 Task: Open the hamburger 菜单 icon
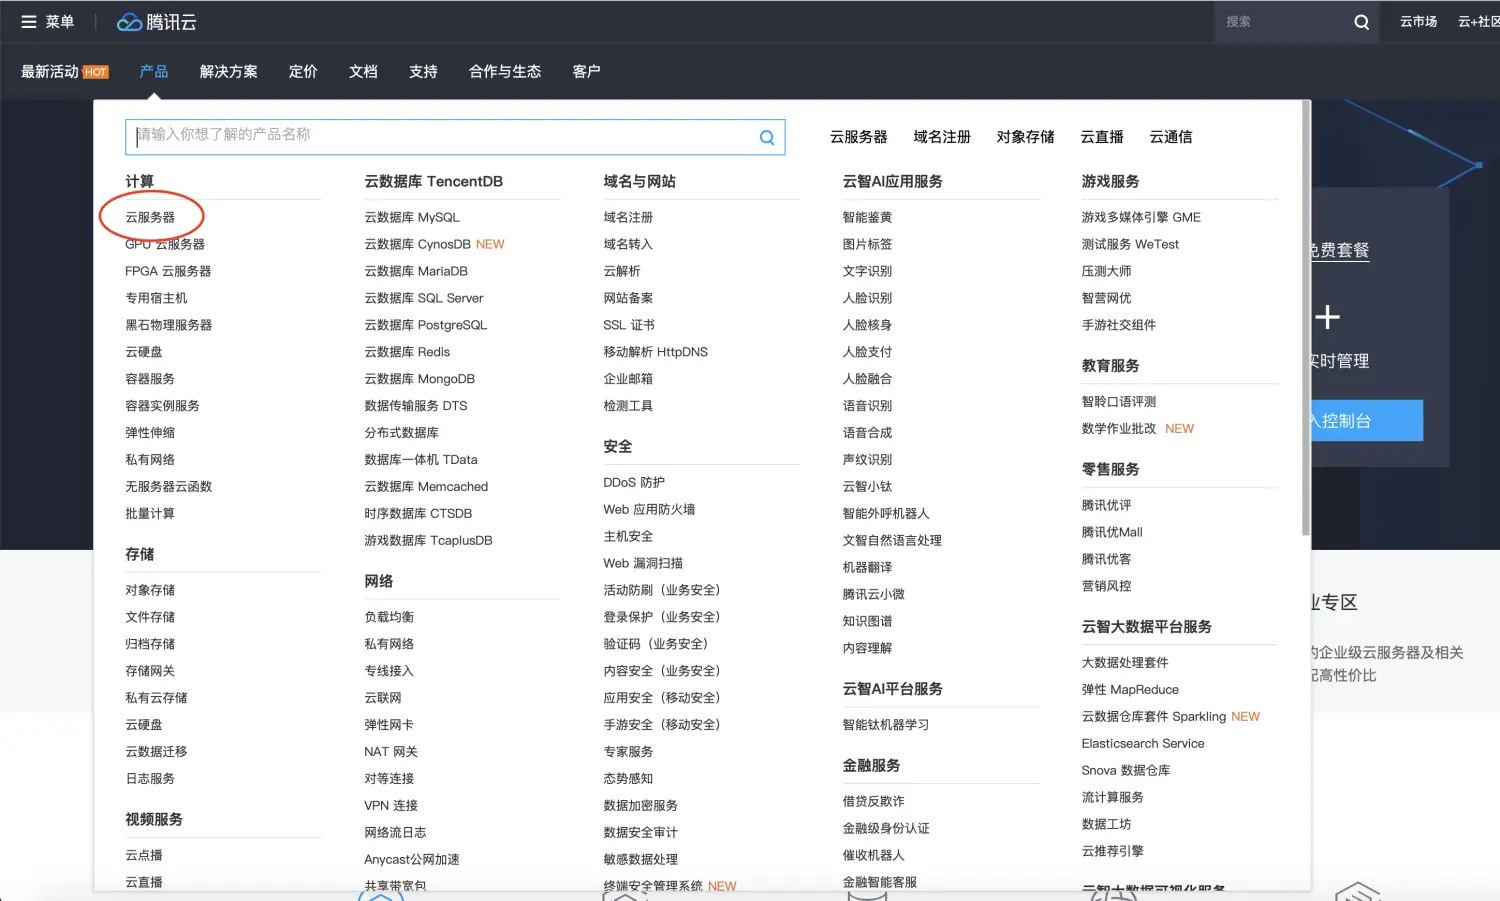click(29, 22)
